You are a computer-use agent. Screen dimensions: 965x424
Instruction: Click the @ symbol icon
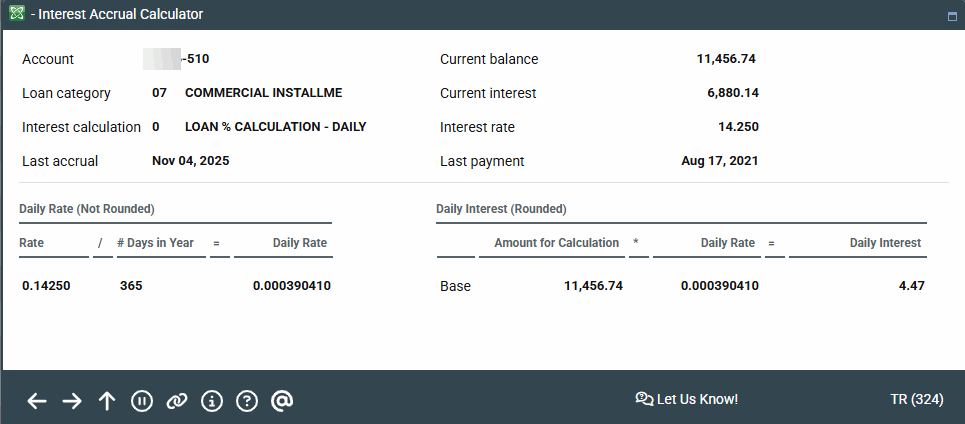282,401
